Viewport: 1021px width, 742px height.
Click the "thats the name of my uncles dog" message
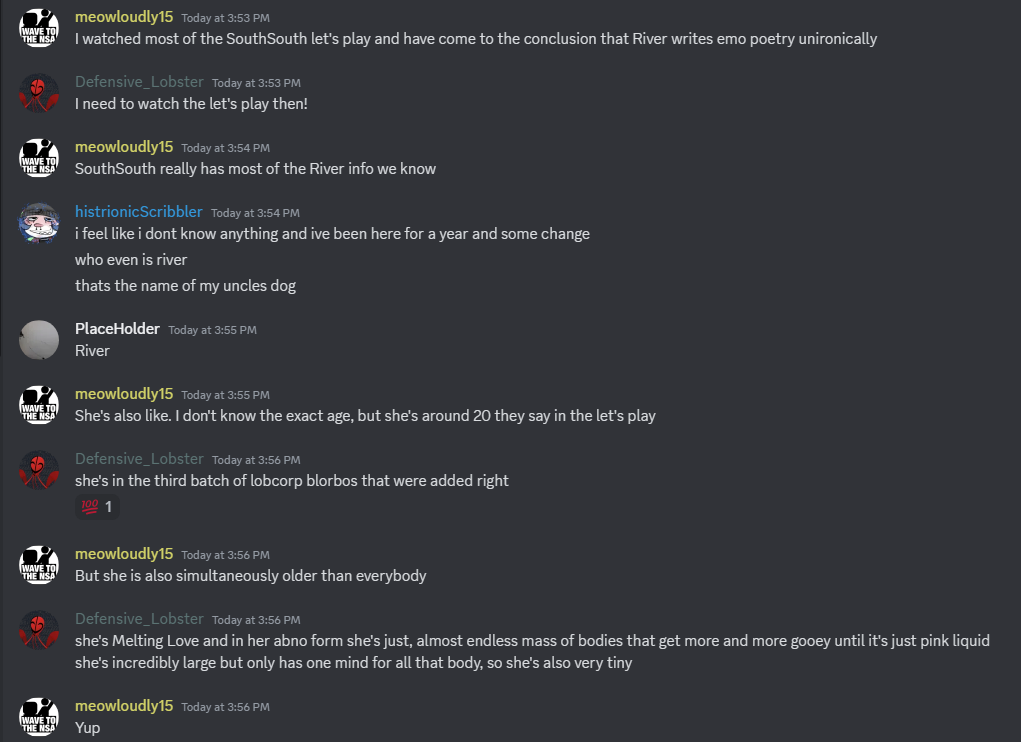tap(185, 286)
